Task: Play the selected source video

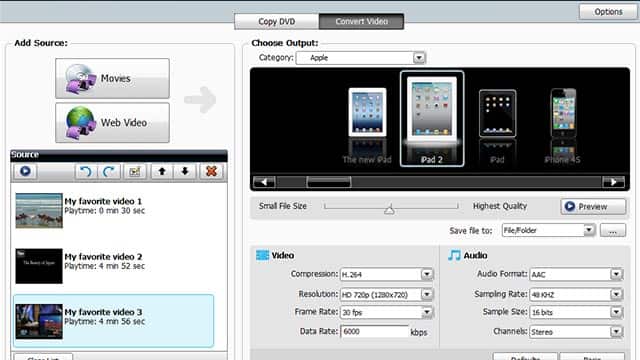Action: (x=25, y=171)
